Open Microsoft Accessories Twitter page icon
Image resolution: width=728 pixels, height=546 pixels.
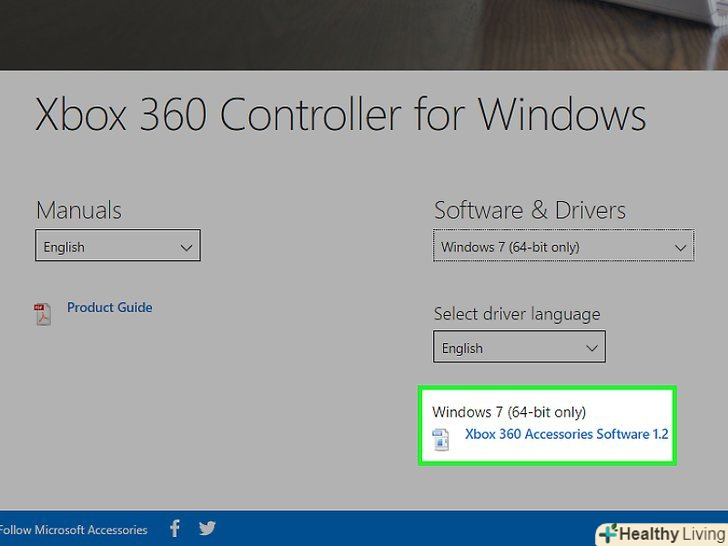pos(207,528)
